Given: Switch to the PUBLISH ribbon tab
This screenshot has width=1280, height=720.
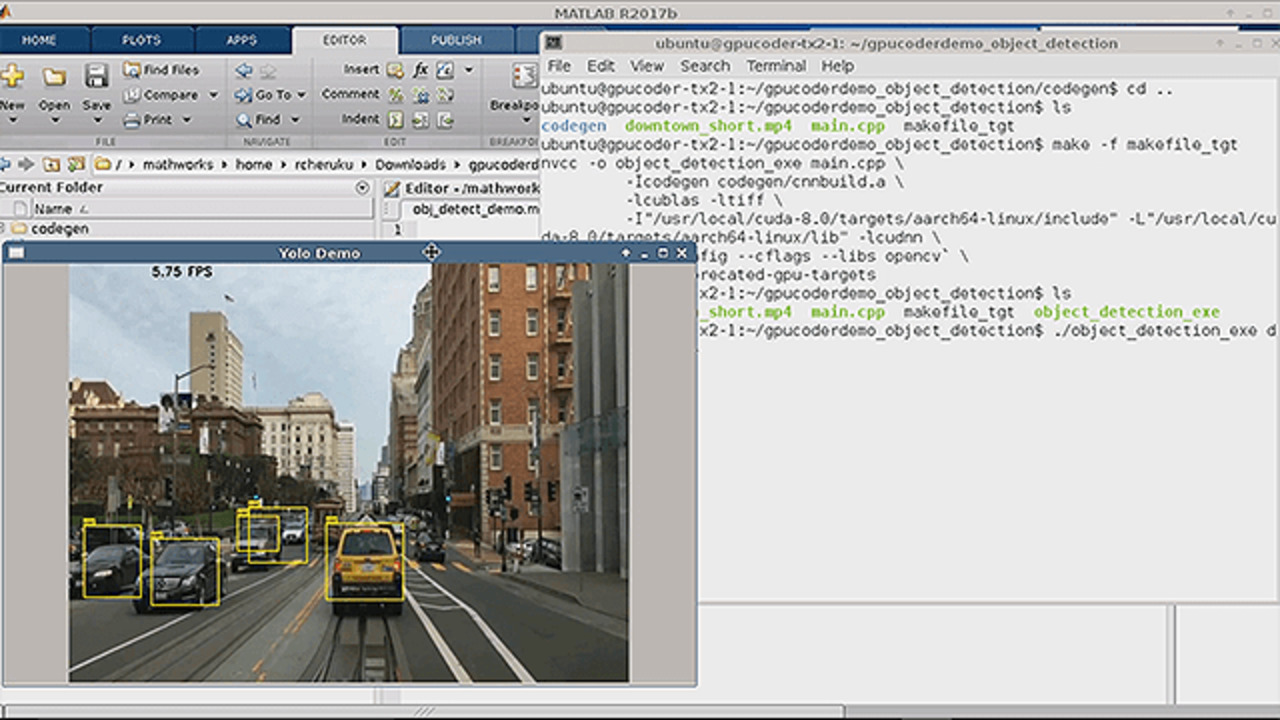Looking at the screenshot, I should point(456,40).
